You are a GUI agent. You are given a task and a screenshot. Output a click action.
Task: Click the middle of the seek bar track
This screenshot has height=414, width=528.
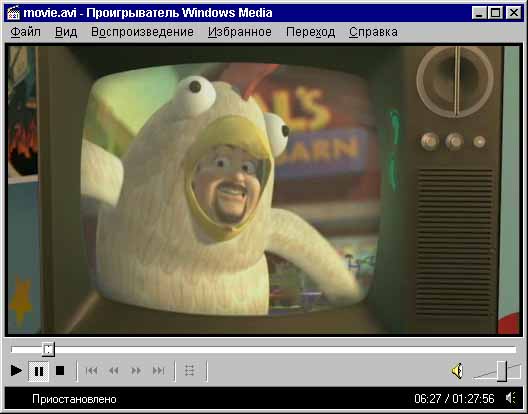click(264, 350)
